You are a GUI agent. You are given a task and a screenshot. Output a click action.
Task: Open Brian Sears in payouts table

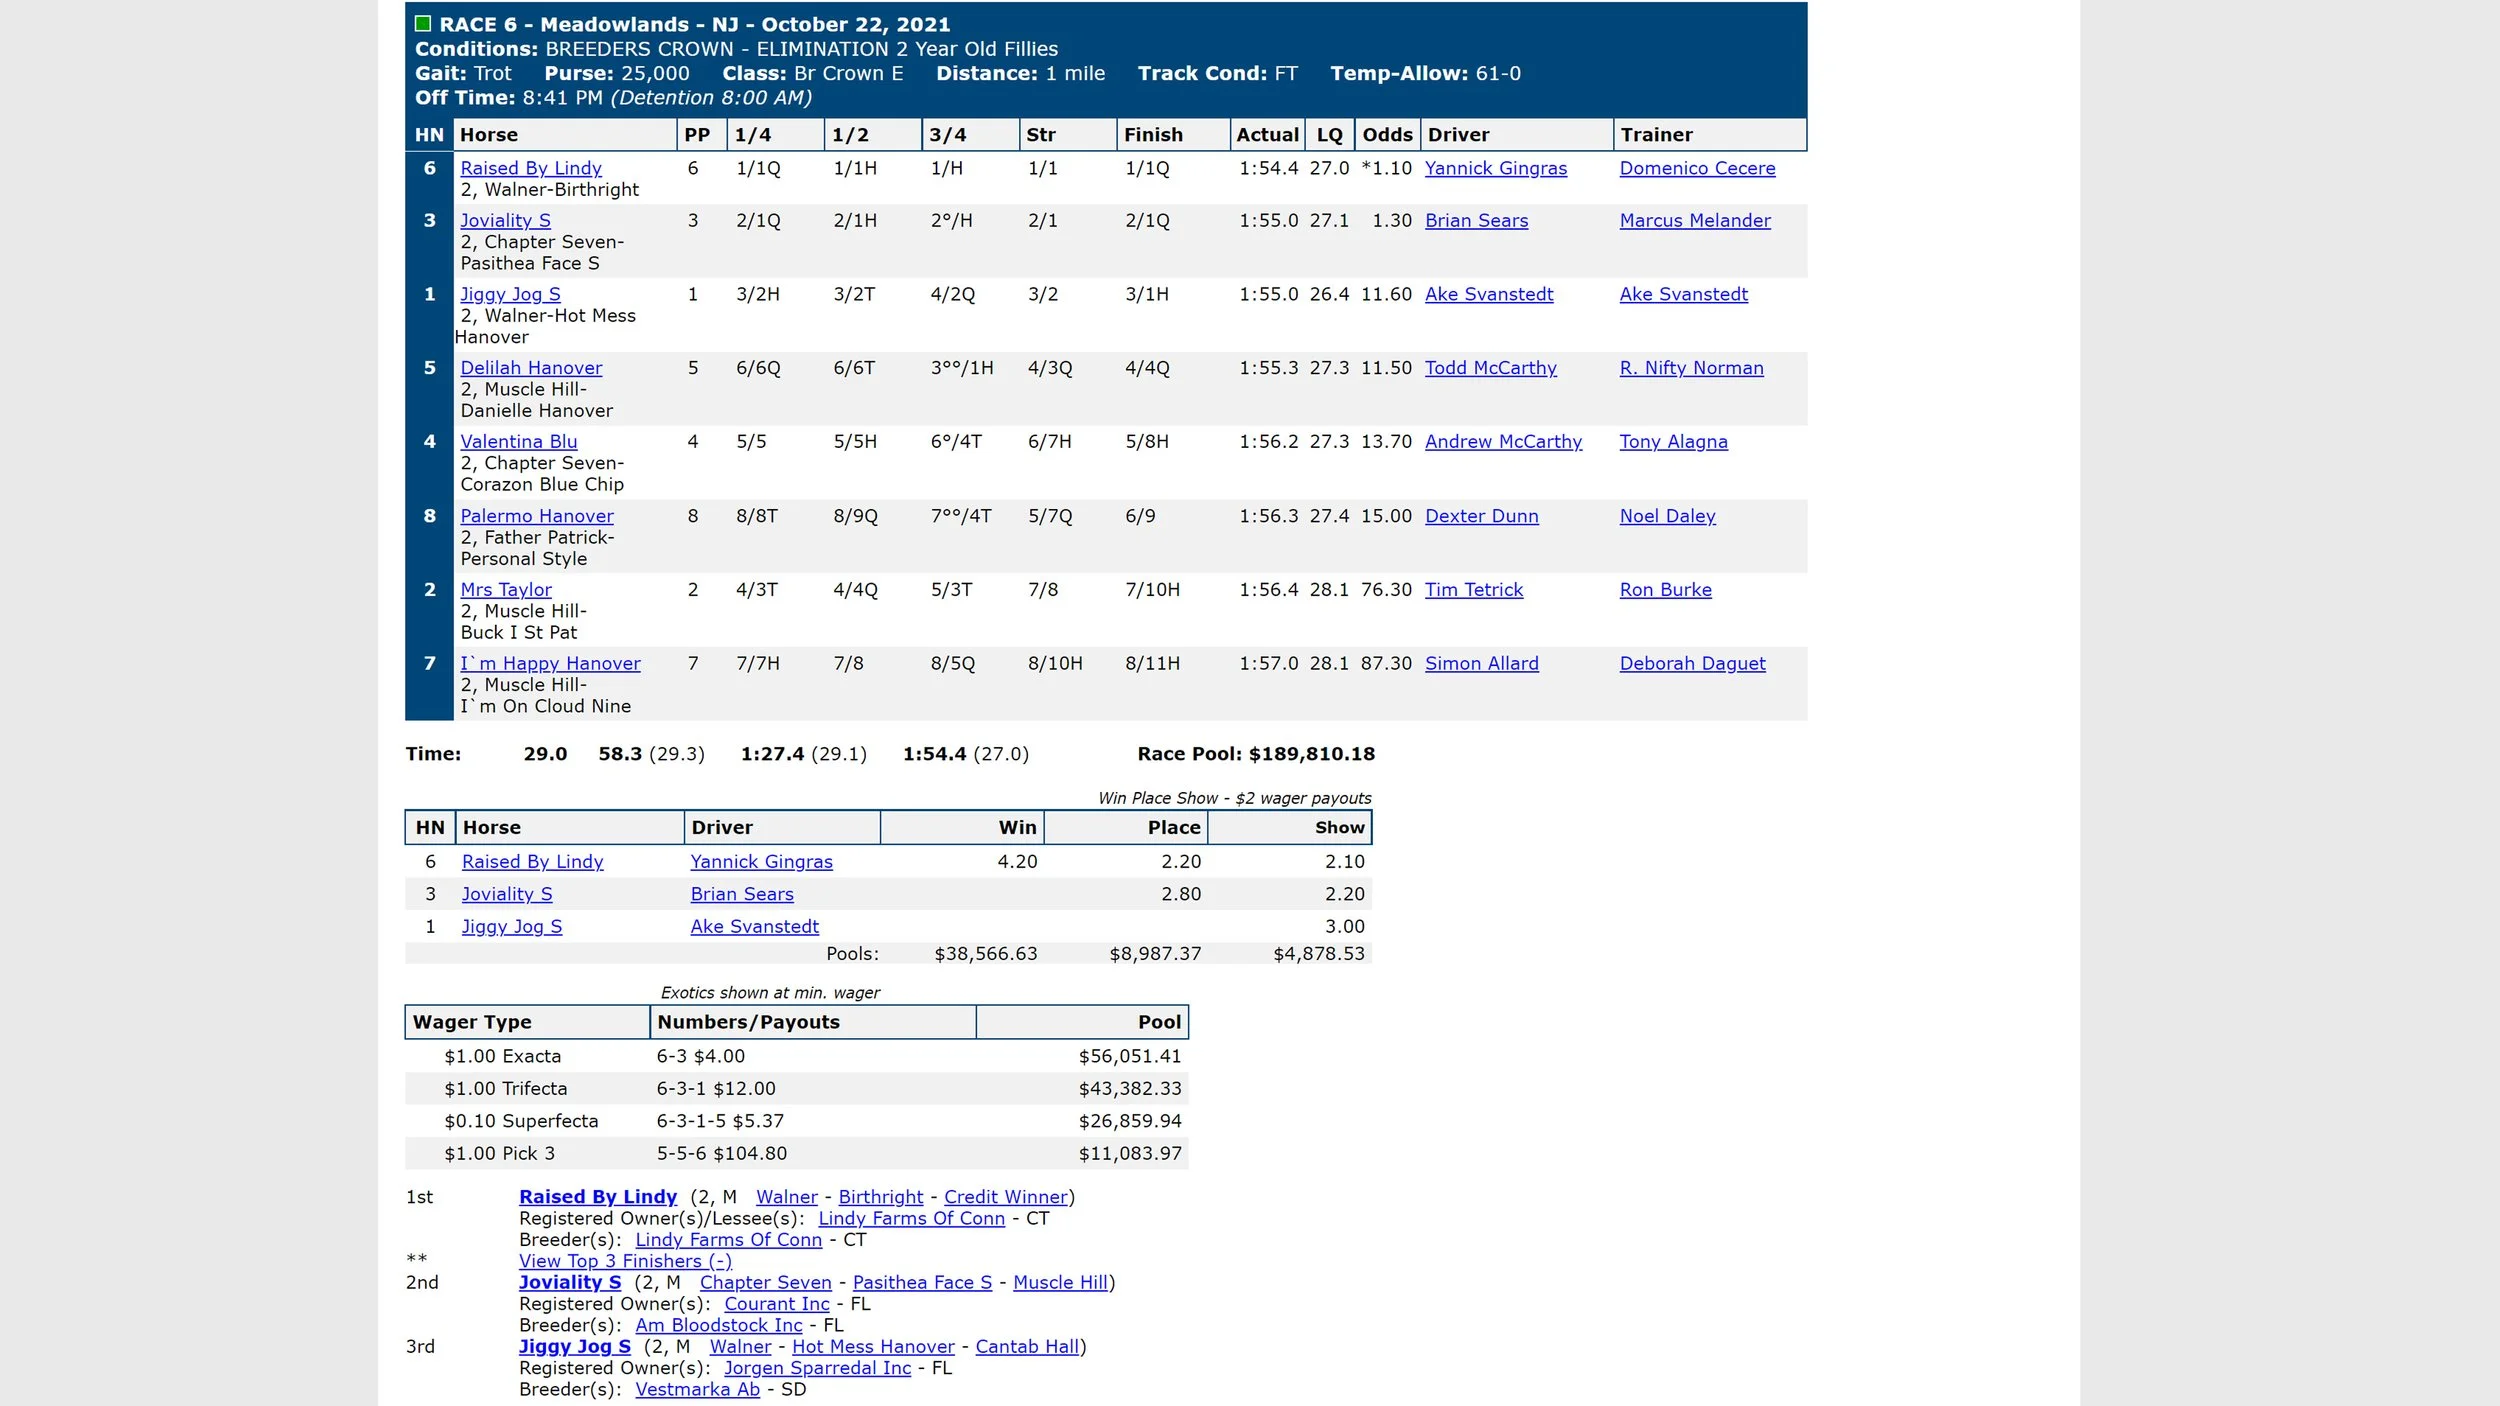pyautogui.click(x=742, y=894)
